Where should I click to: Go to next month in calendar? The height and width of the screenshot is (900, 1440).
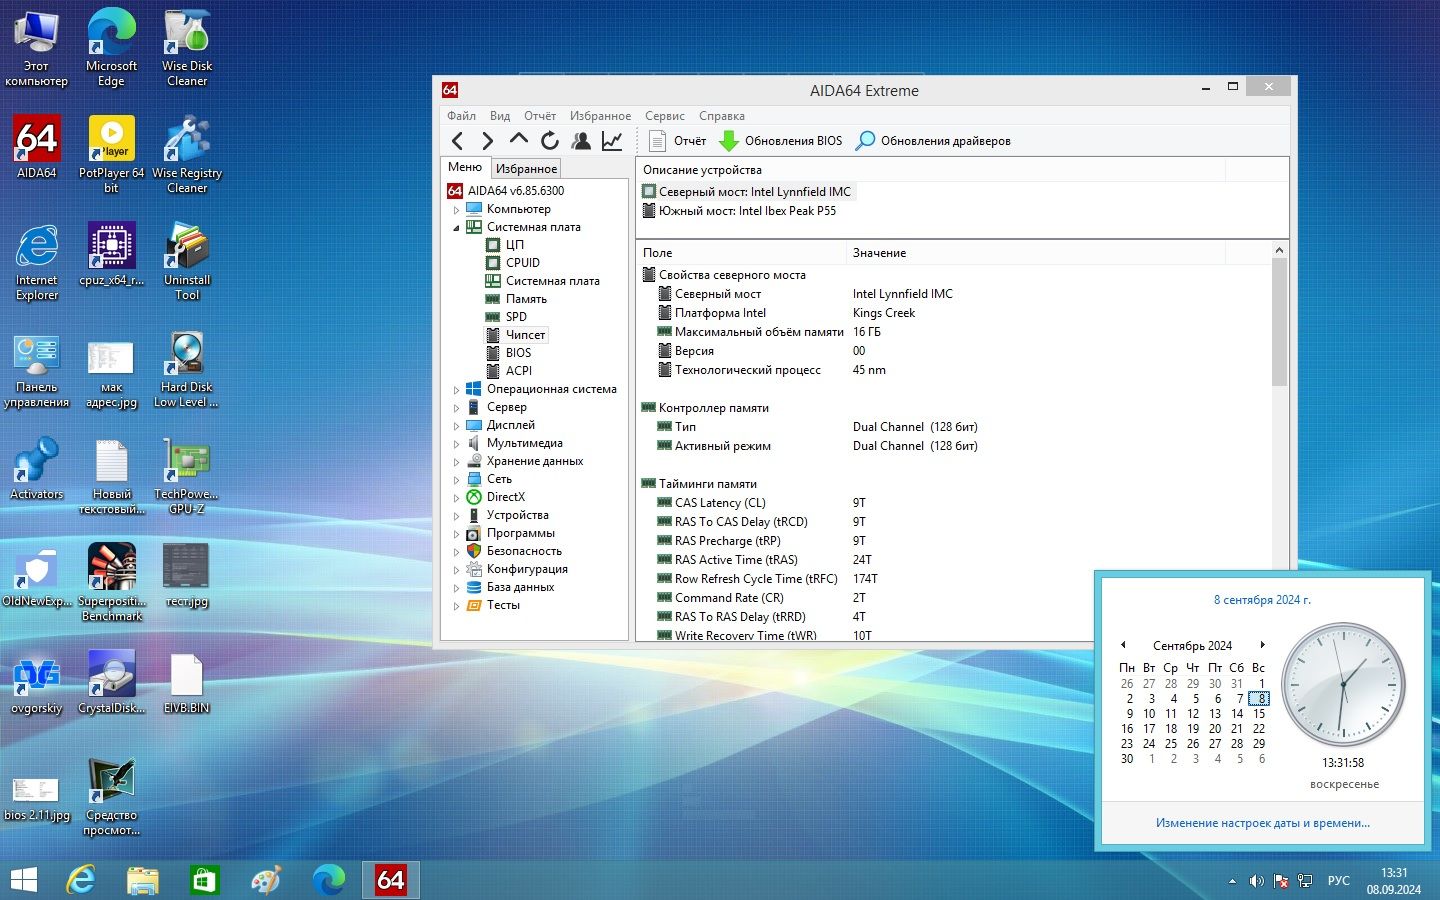1263,645
